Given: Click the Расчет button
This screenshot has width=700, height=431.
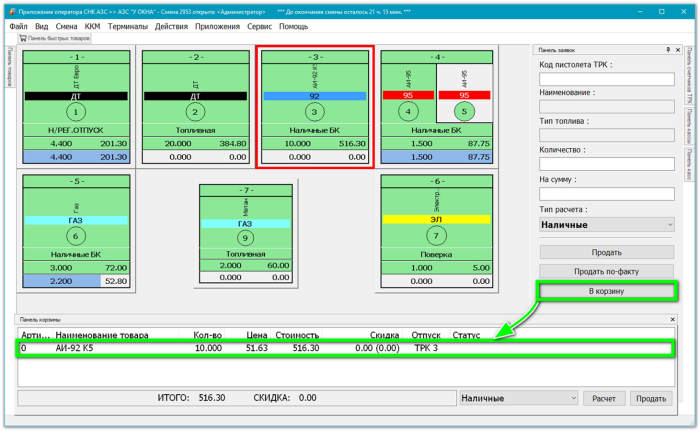Looking at the screenshot, I should point(604,398).
